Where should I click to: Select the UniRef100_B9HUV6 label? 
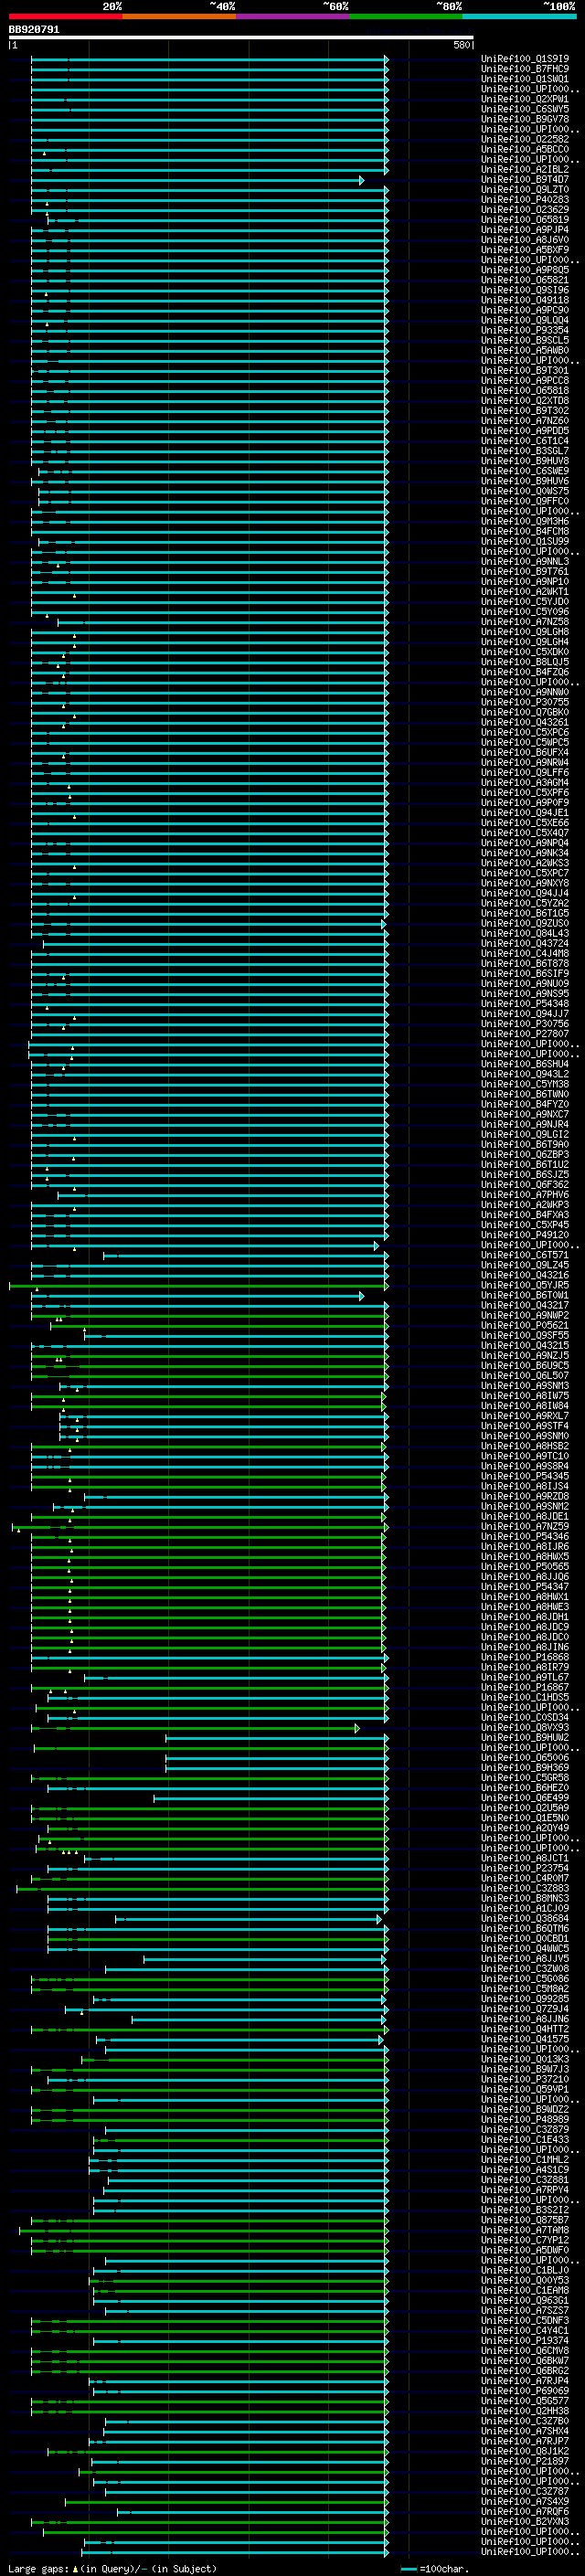(525, 481)
